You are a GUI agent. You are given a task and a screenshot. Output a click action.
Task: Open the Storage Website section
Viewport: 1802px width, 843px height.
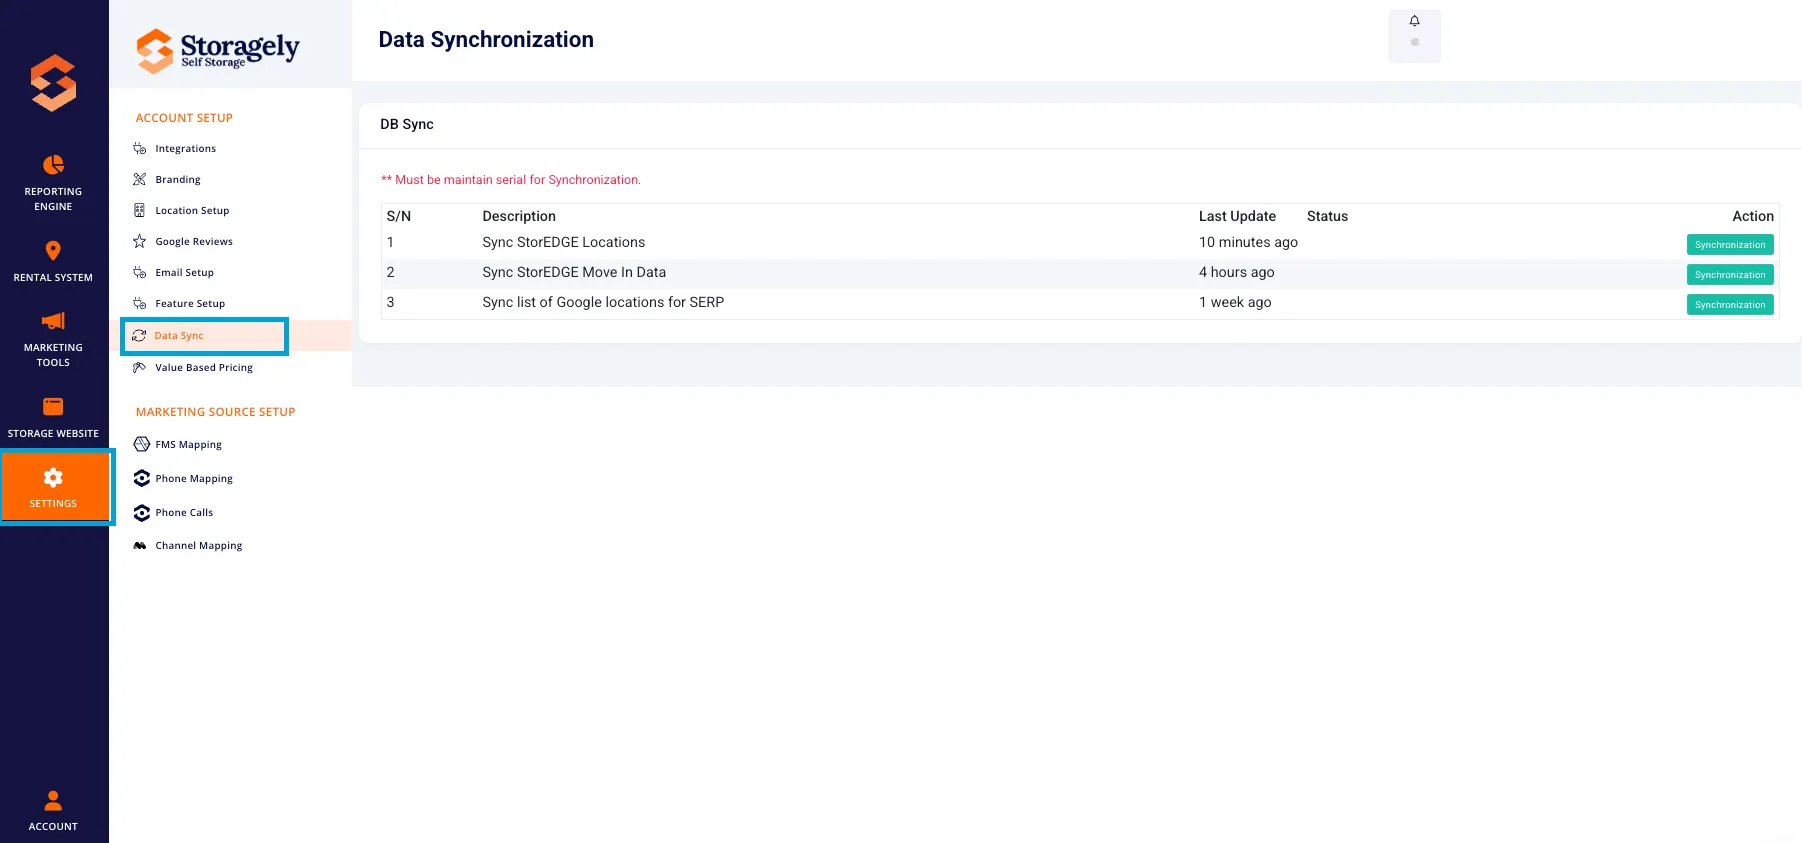coord(53,417)
